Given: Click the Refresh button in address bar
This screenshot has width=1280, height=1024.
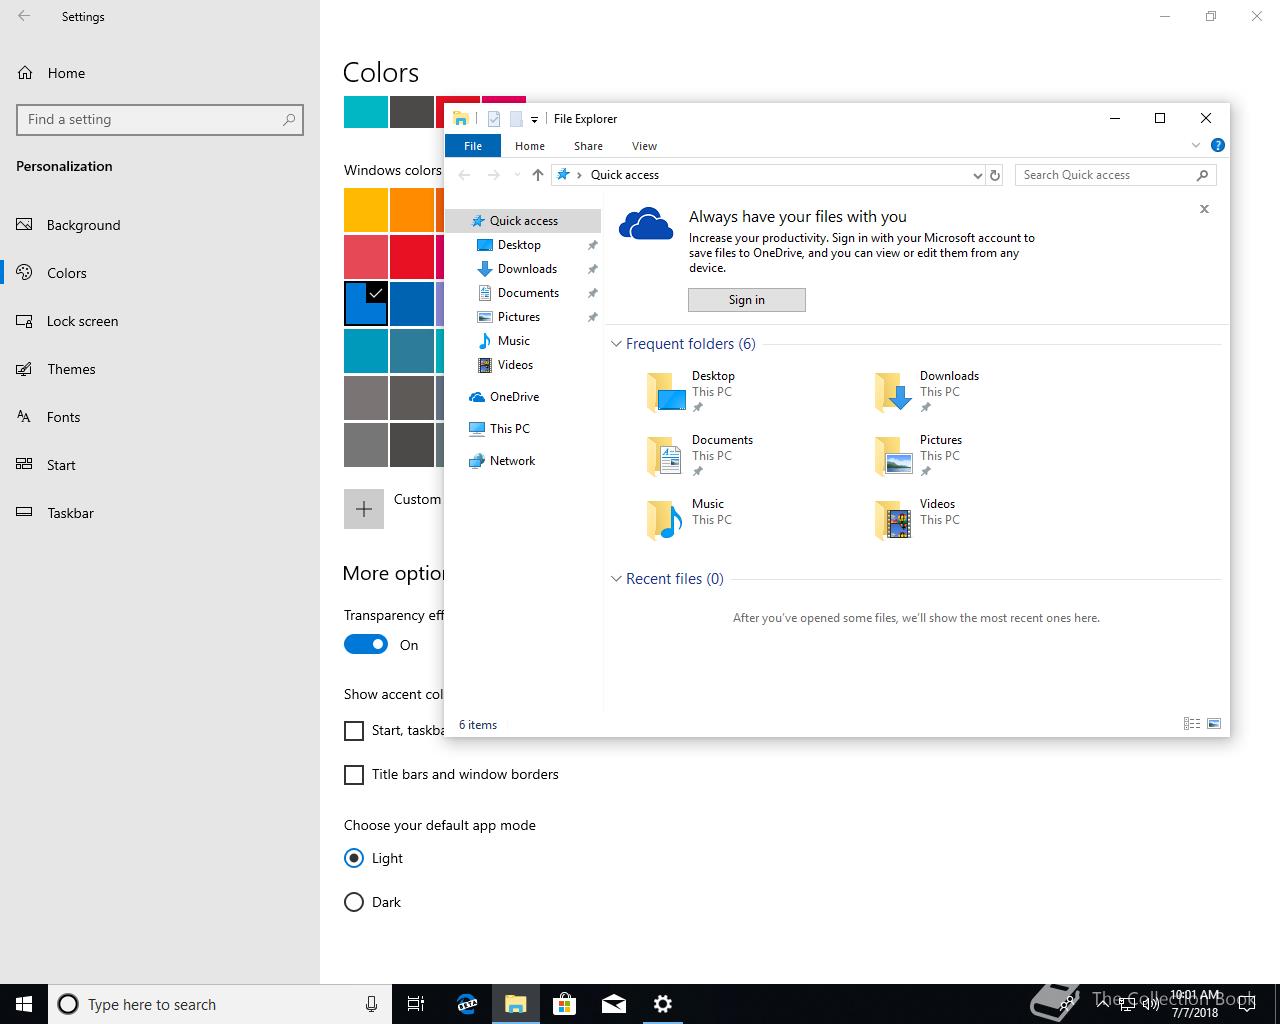Looking at the screenshot, I should pos(995,175).
